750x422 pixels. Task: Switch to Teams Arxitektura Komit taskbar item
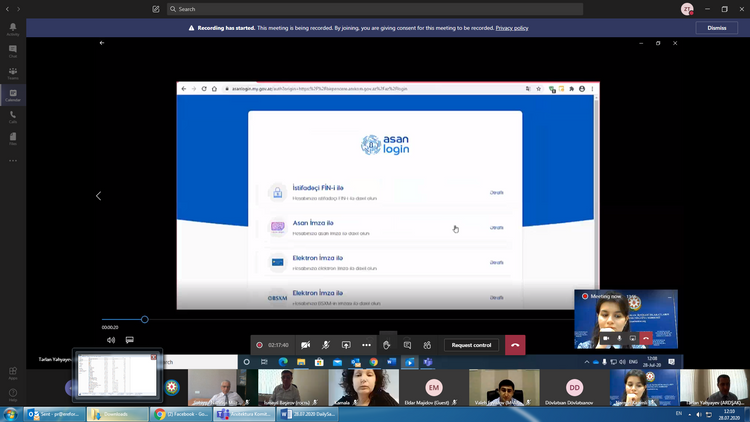tap(244, 414)
